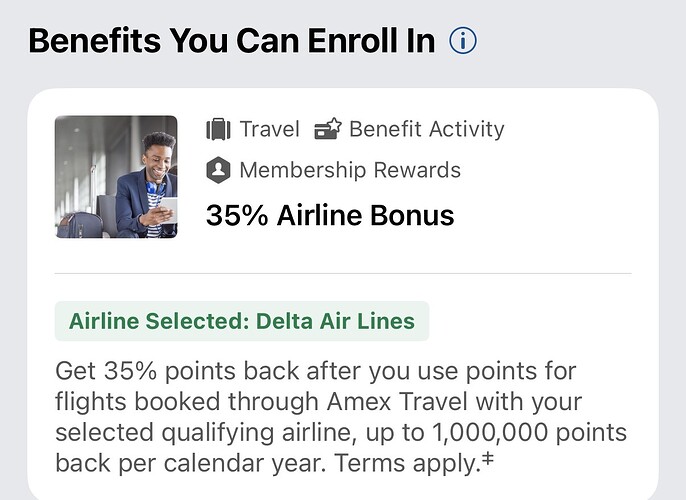
Task: Click the "1,000,000 points" text
Action: tap(548, 434)
